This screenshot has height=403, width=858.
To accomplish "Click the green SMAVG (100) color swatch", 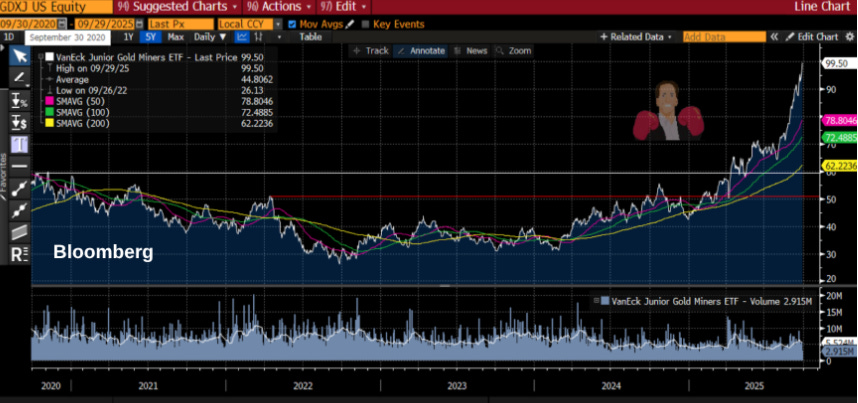I will [50, 113].
